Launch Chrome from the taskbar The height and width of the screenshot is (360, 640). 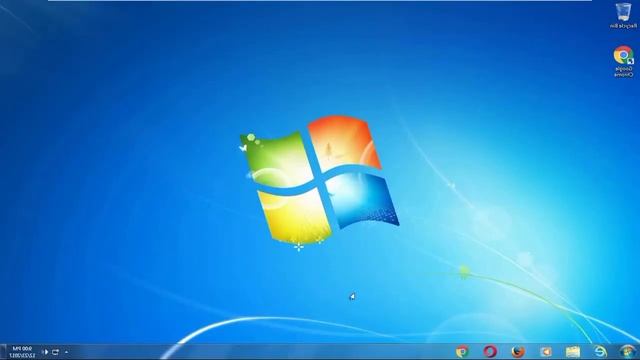[462, 351]
